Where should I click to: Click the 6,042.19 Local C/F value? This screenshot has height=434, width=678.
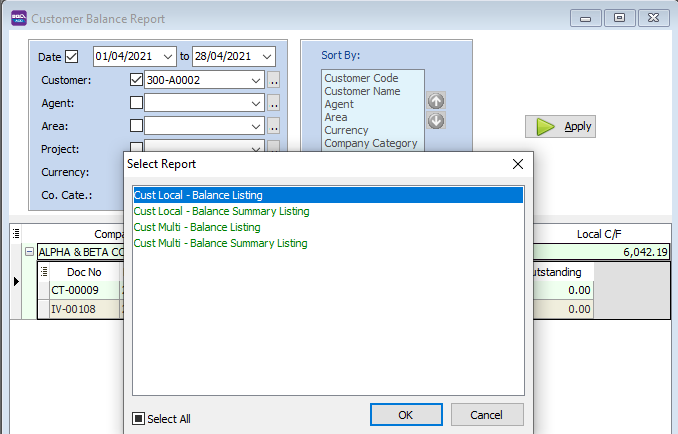(601, 252)
